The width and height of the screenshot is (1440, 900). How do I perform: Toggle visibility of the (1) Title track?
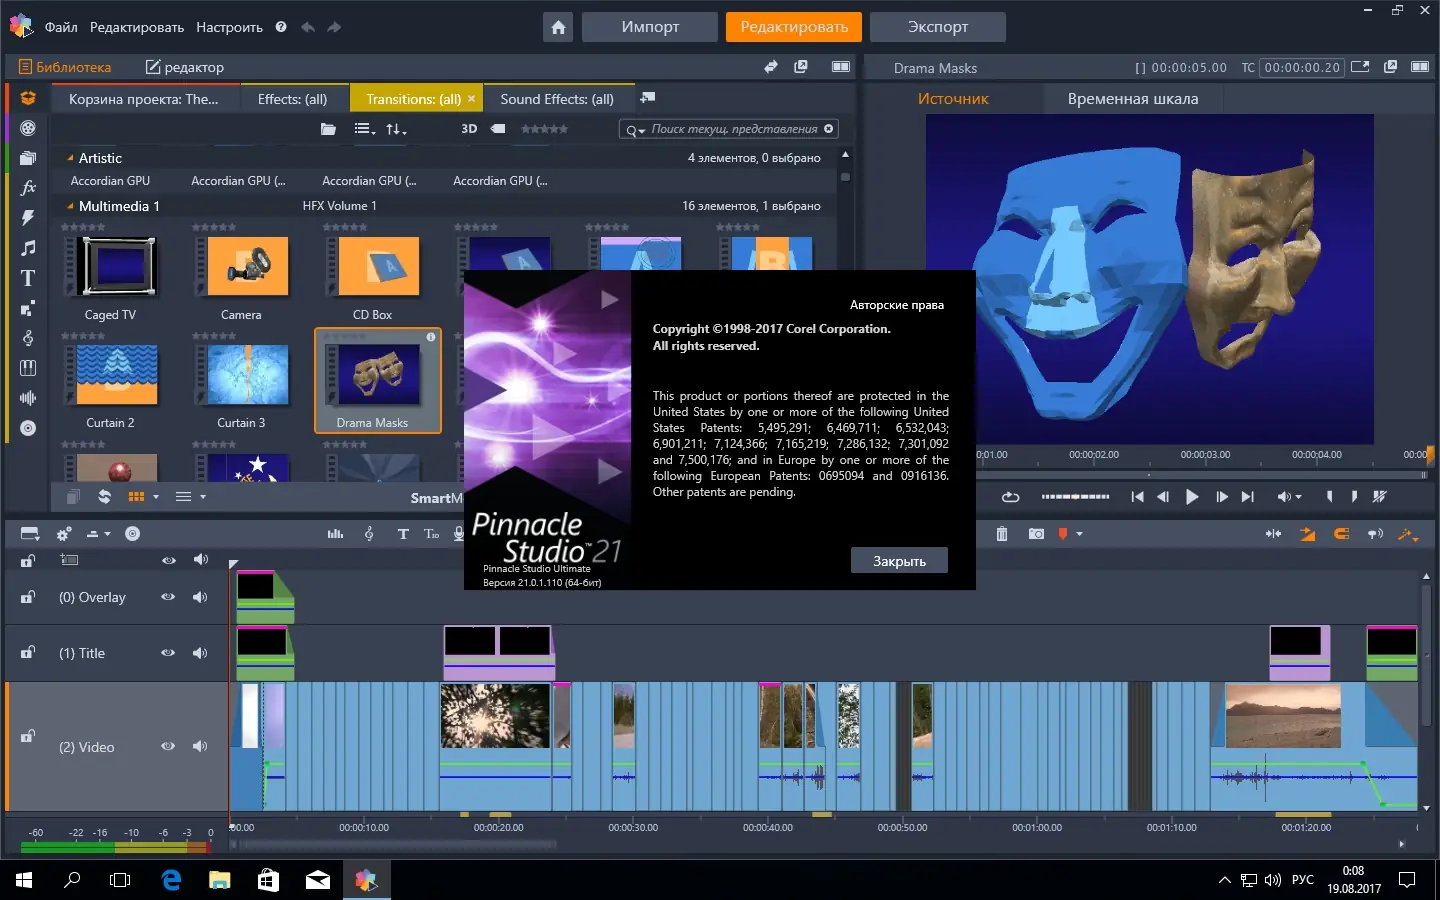[x=168, y=653]
